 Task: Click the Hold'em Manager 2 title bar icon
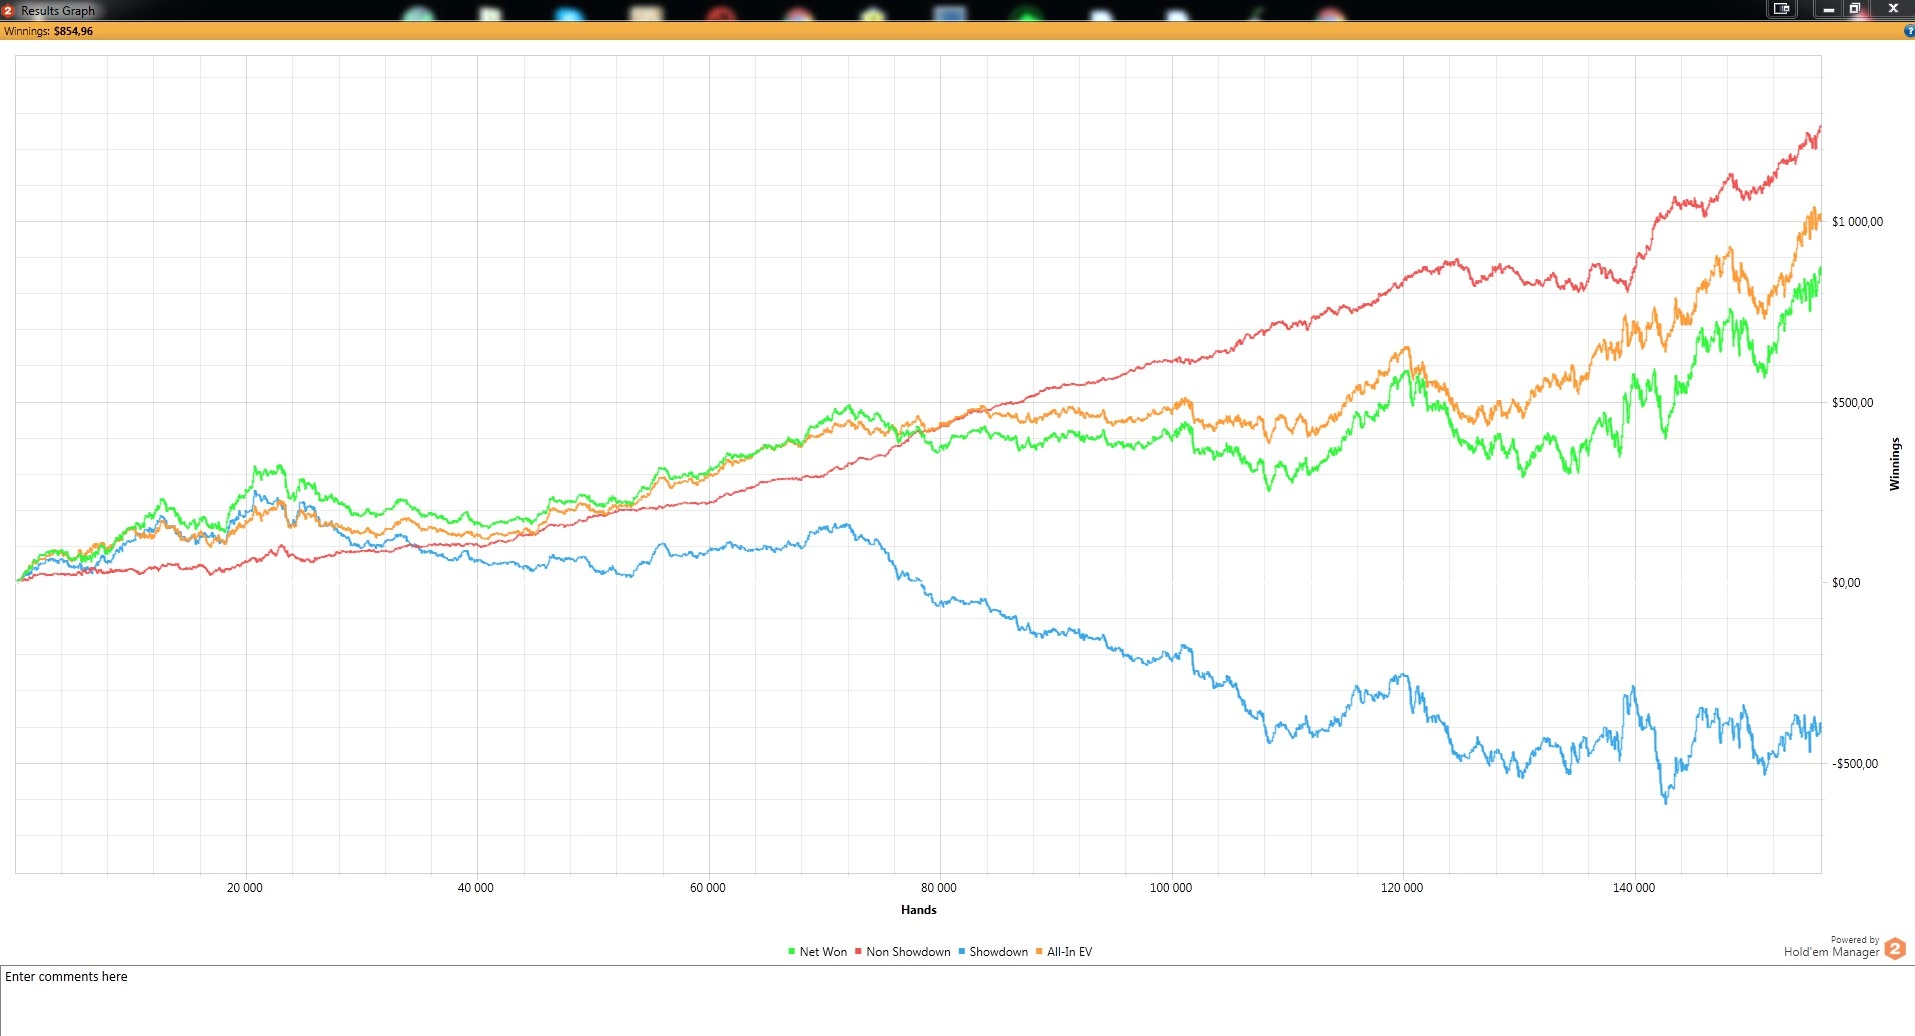coord(7,10)
